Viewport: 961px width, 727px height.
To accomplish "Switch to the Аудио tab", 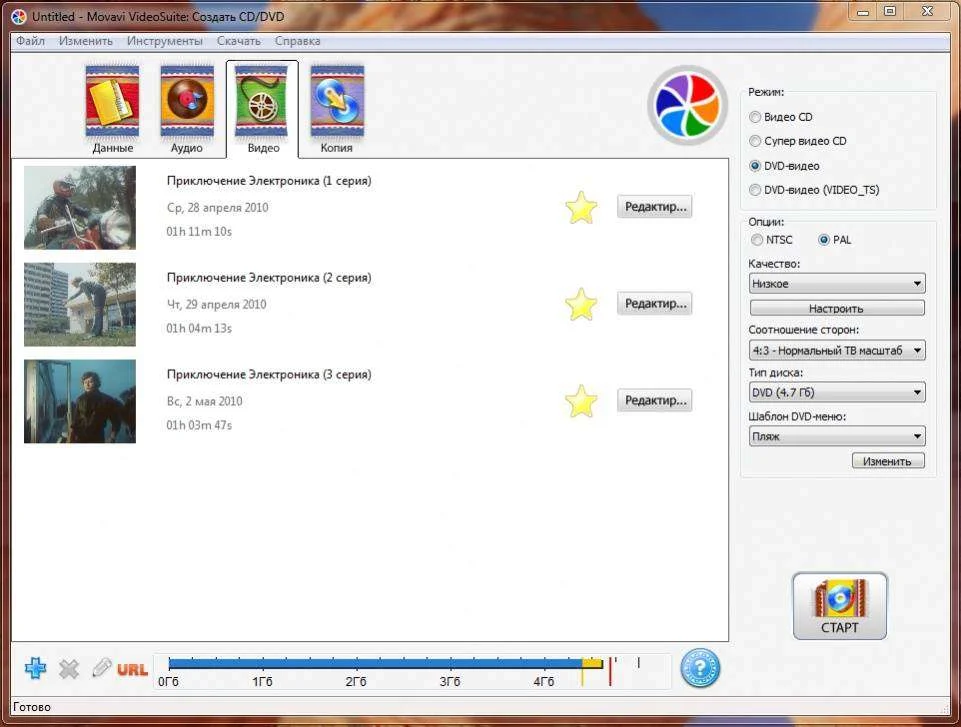I will pos(187,109).
